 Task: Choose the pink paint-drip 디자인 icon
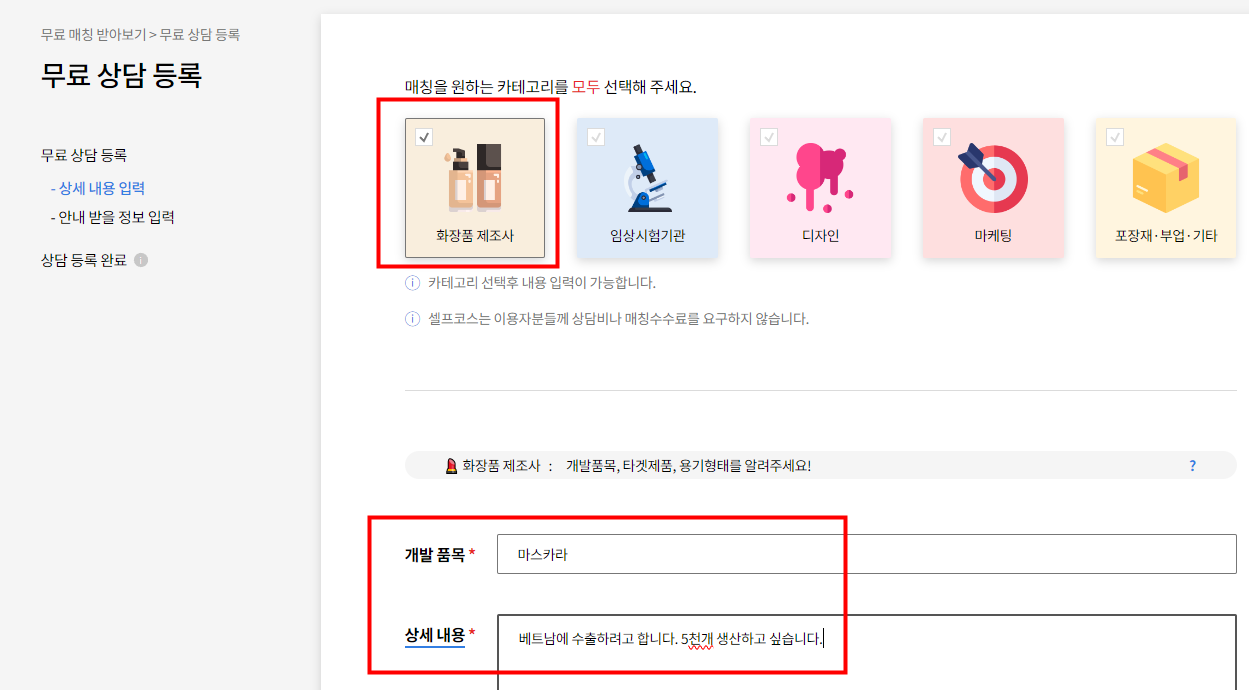(819, 177)
